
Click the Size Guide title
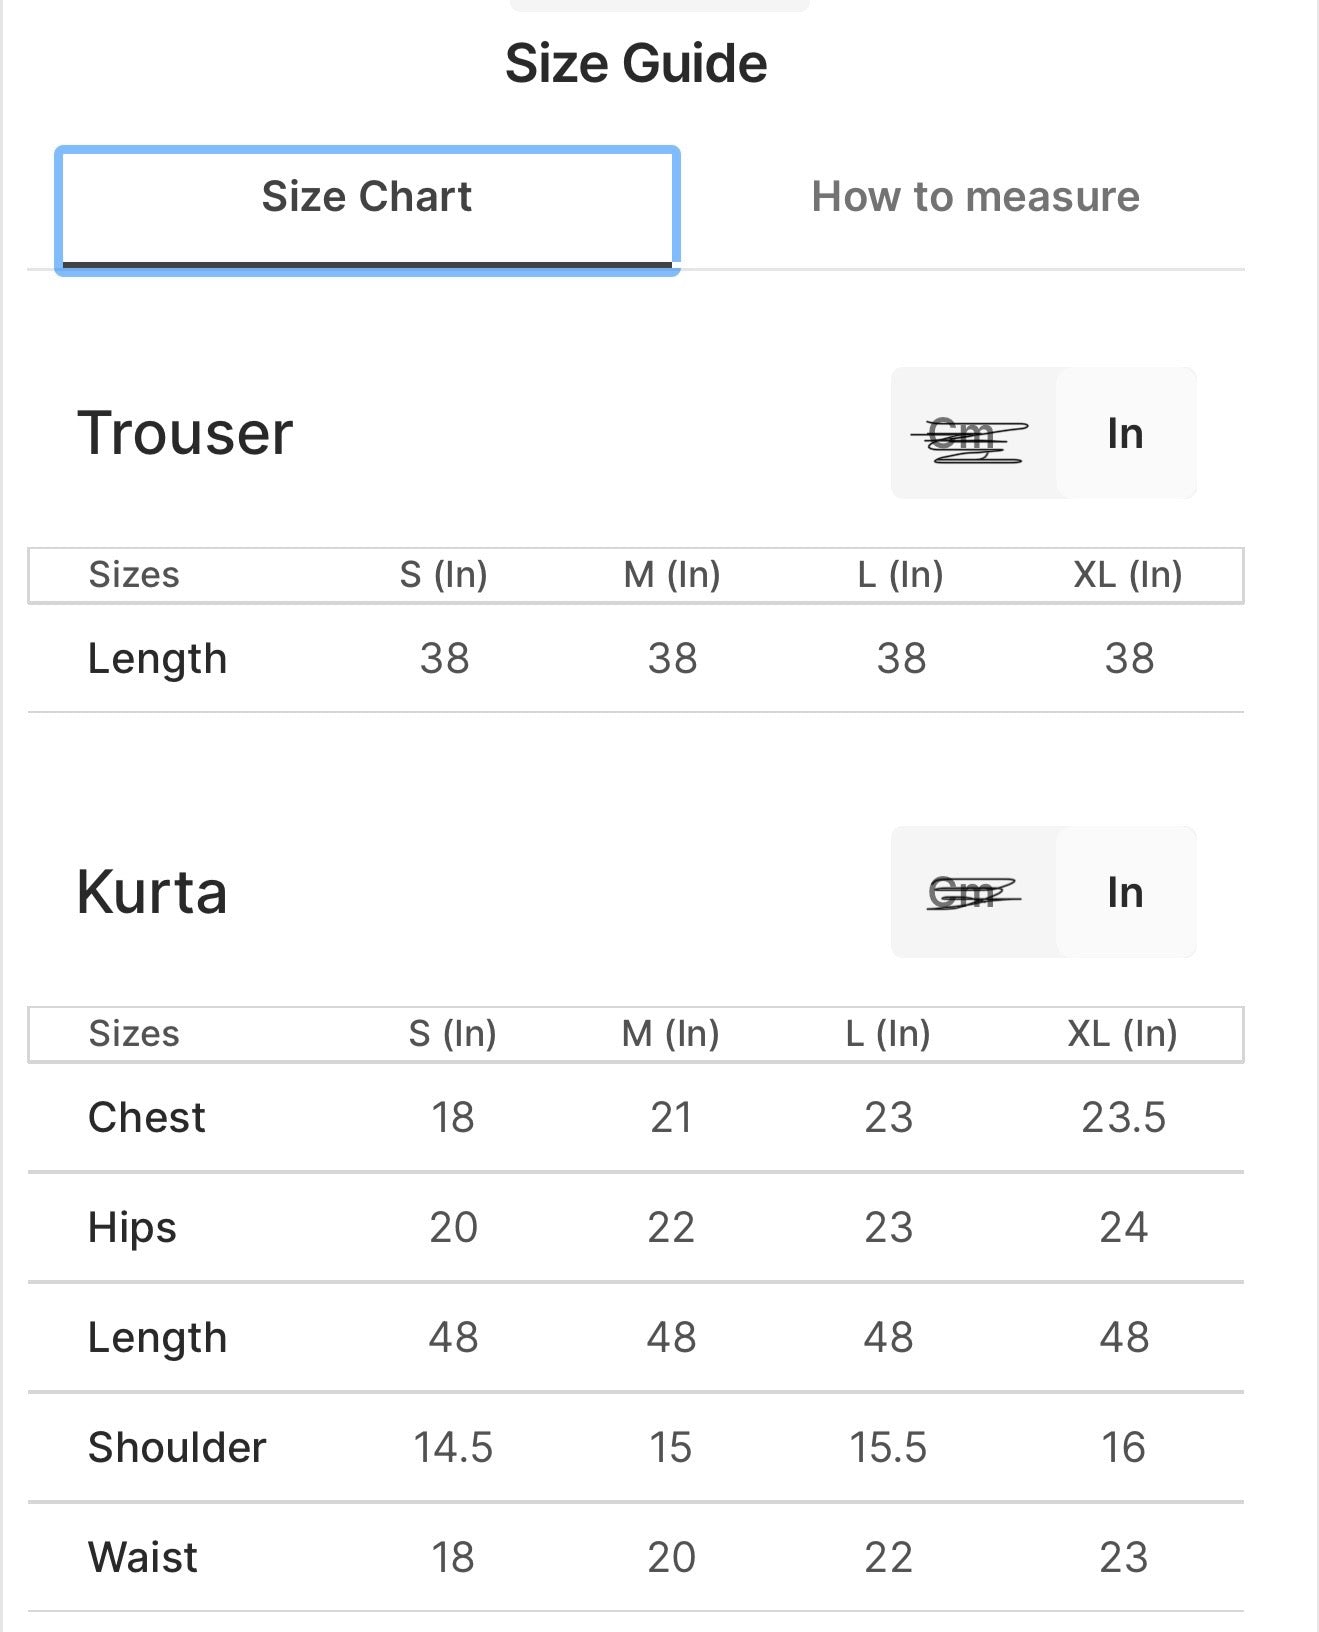(x=636, y=64)
